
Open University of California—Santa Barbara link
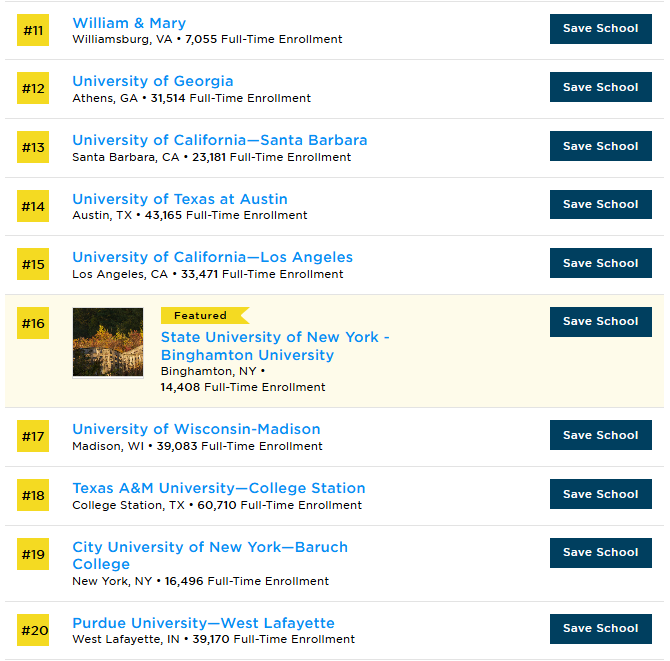pyautogui.click(x=220, y=140)
